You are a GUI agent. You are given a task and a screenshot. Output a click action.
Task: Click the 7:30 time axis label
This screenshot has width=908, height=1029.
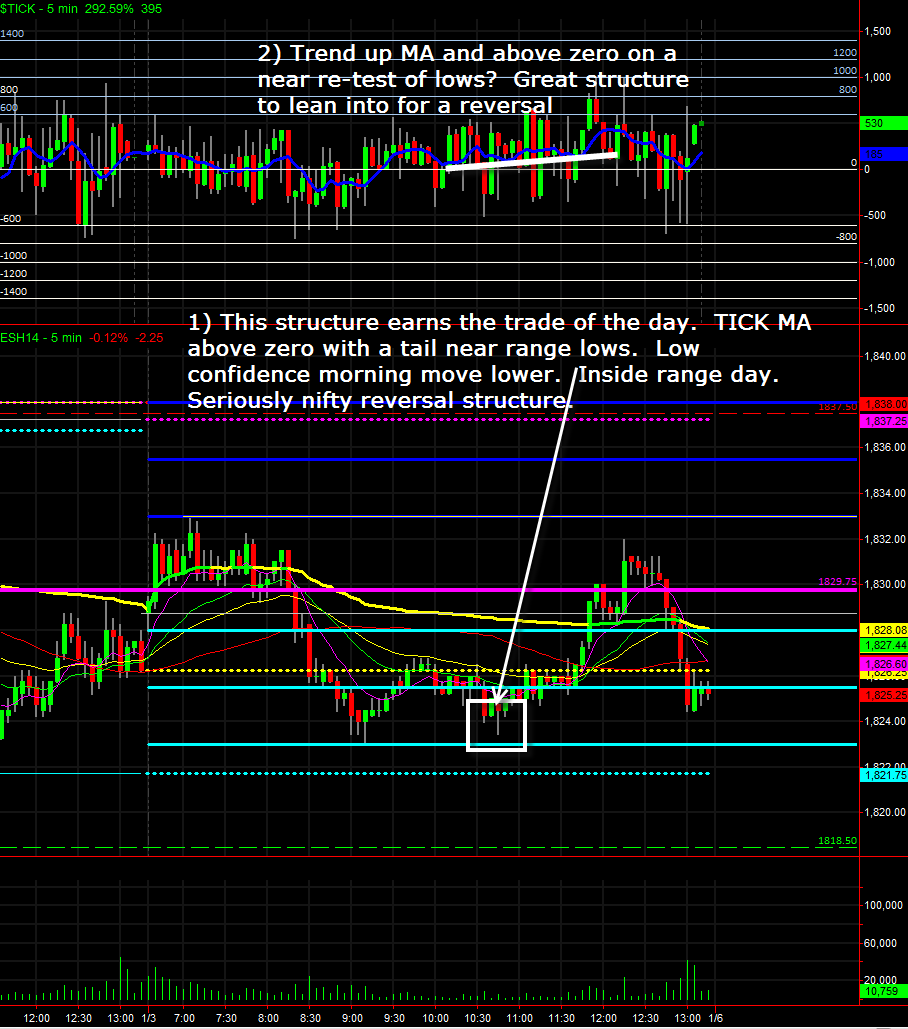tap(226, 1018)
